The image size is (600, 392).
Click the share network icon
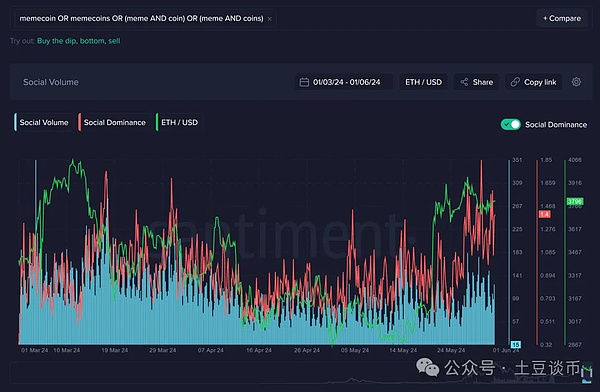tap(464, 82)
